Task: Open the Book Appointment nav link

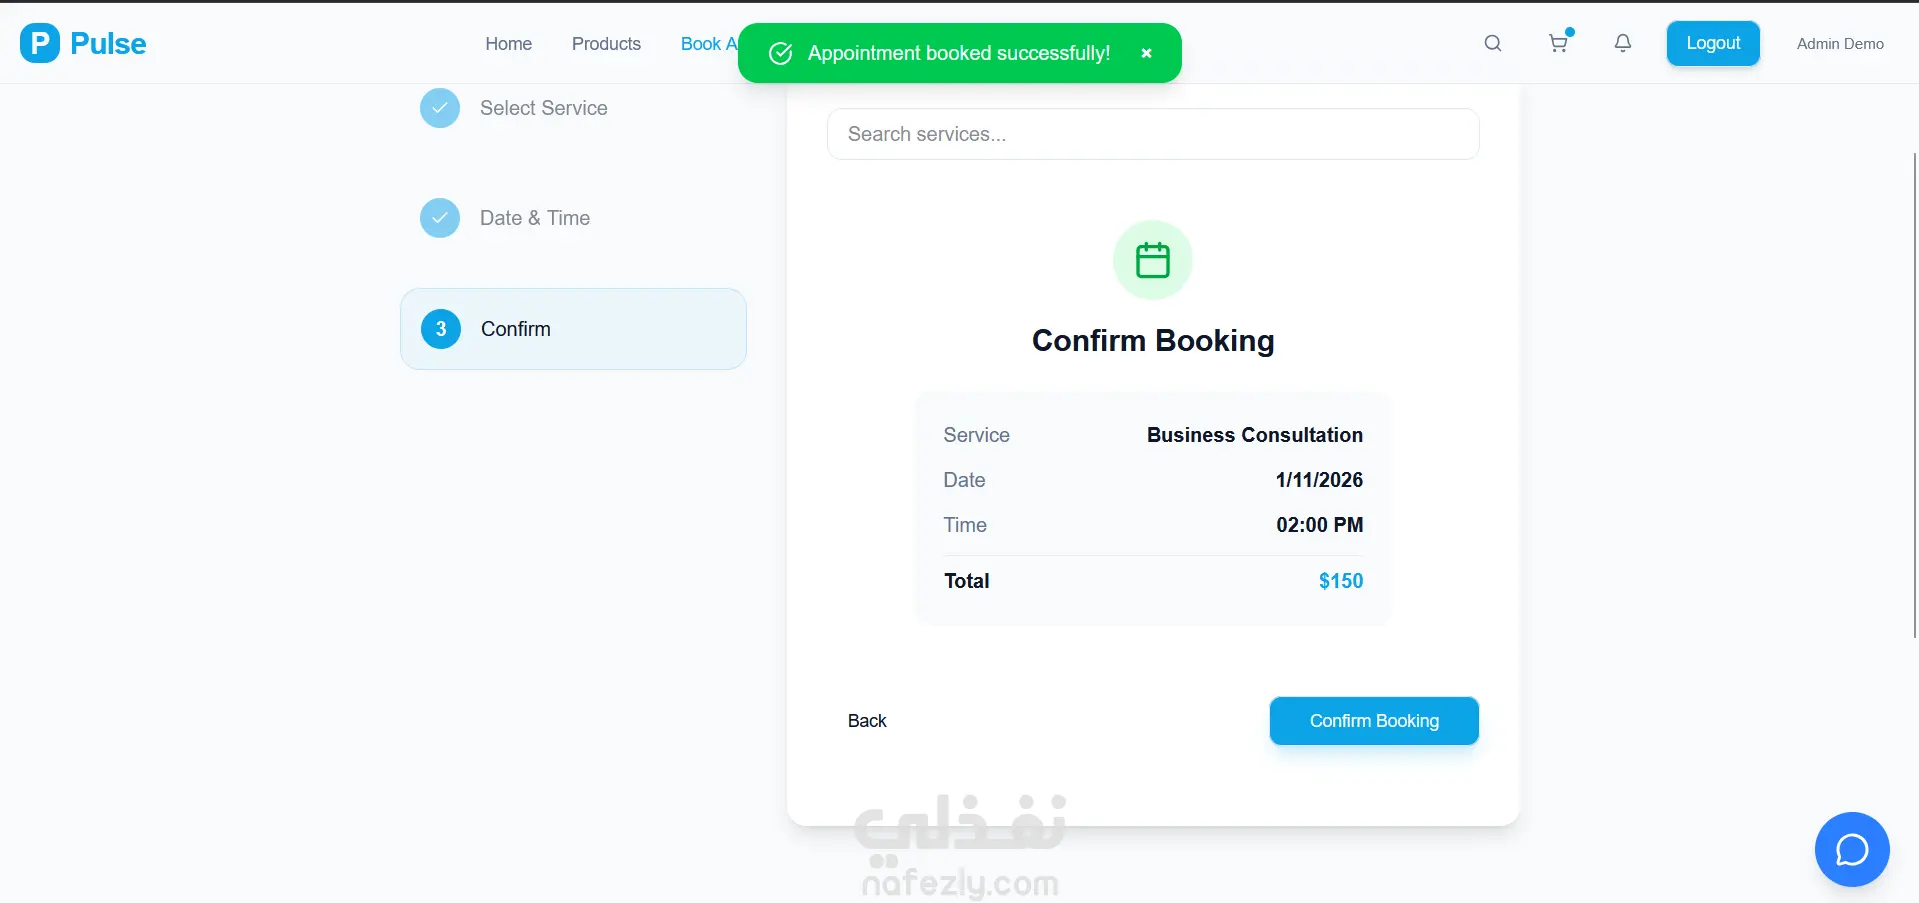Action: click(x=708, y=44)
